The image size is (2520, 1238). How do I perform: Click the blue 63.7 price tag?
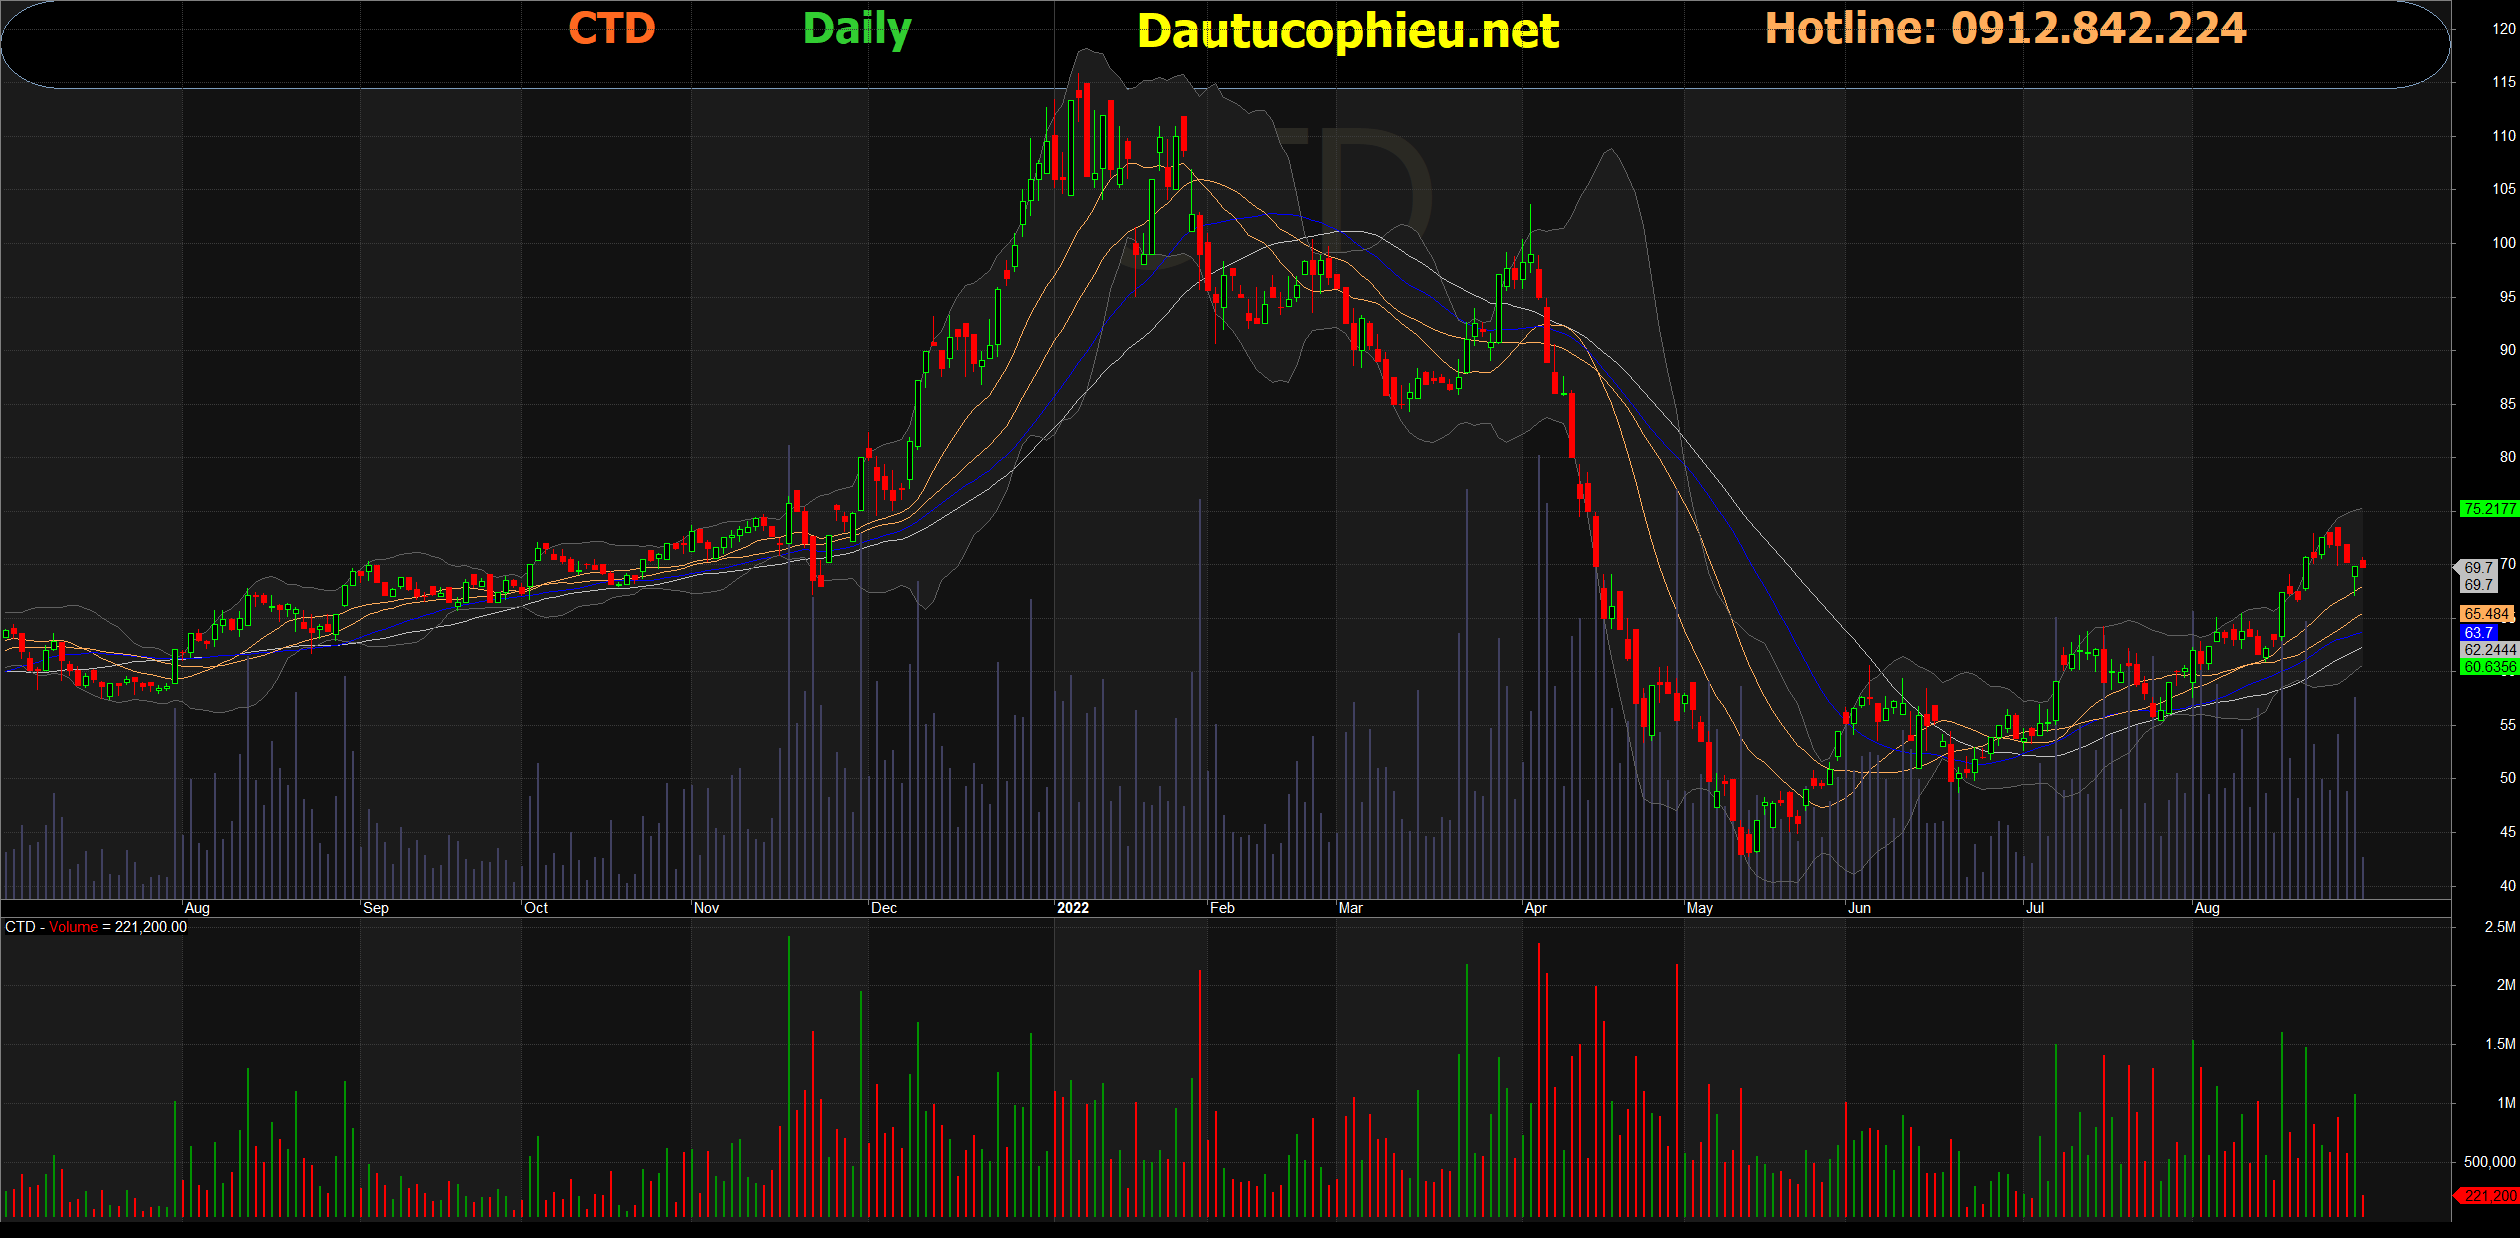pyautogui.click(x=2479, y=632)
